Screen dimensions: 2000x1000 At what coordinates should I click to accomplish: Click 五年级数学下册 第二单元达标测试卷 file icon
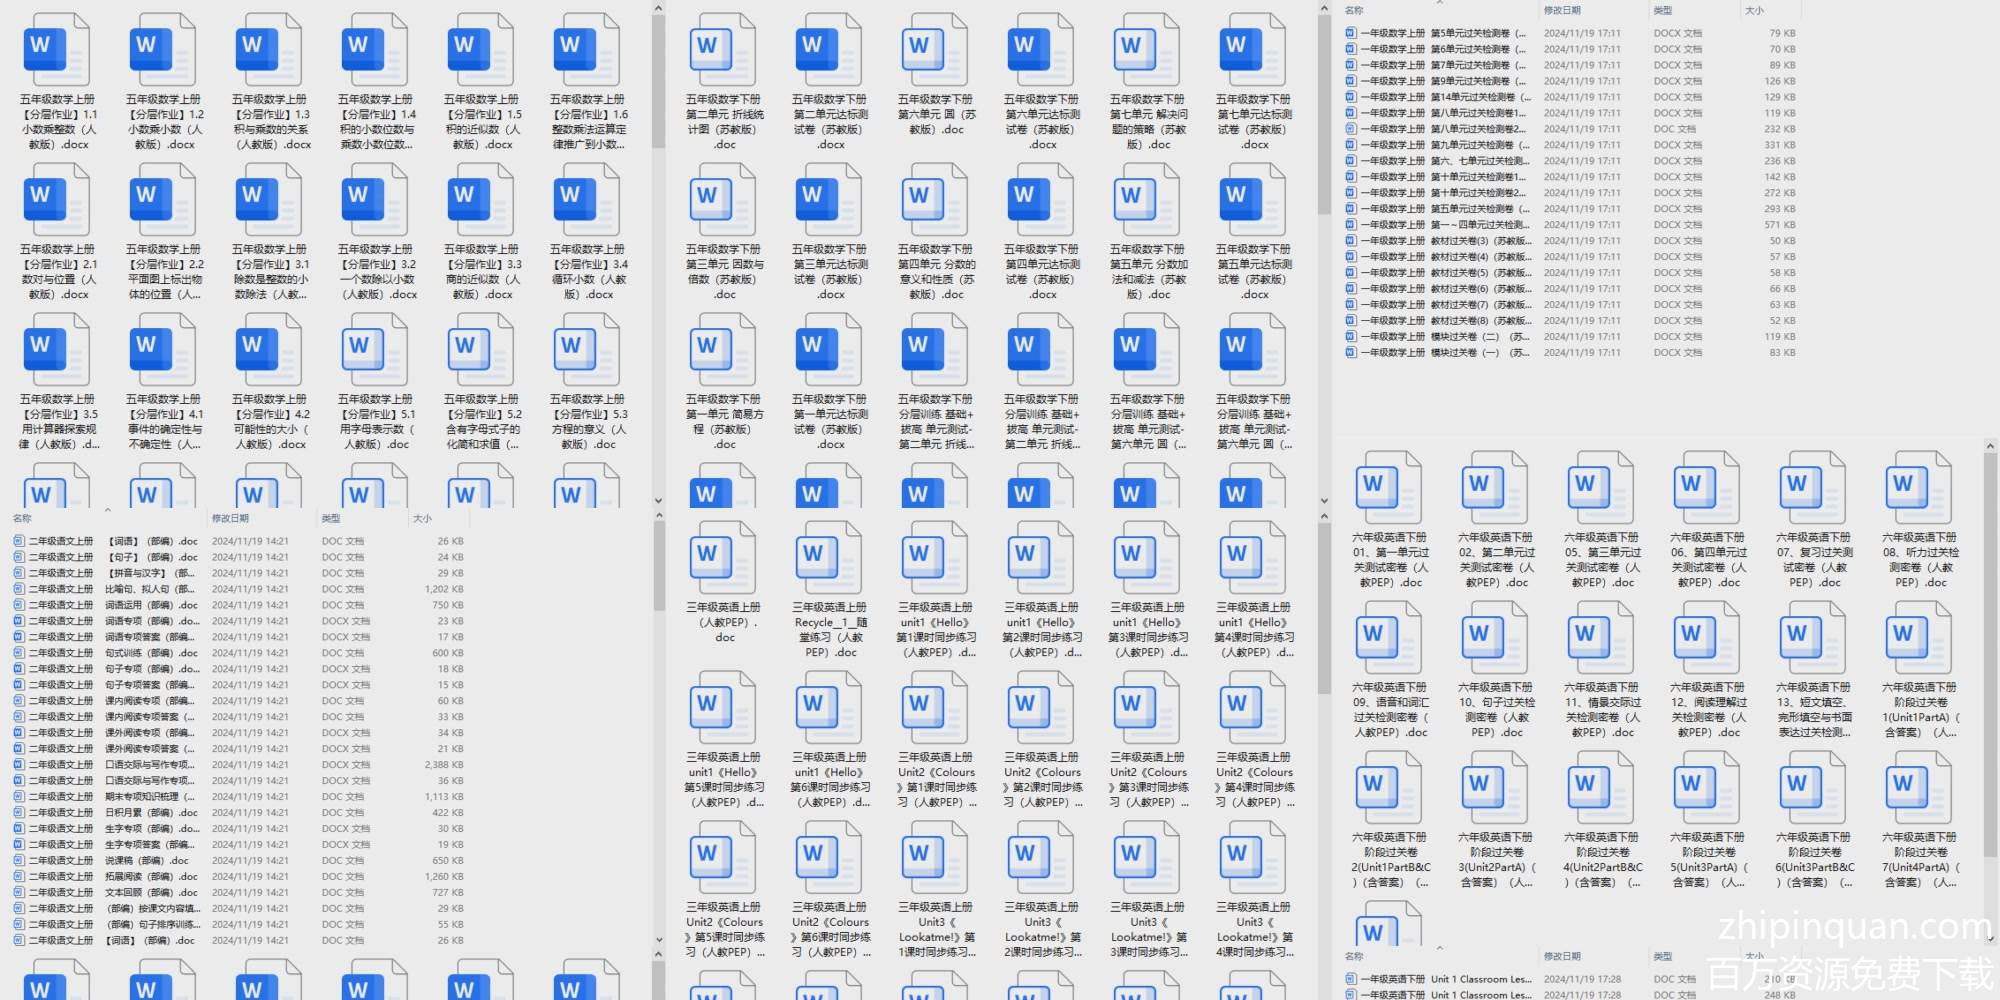[829, 50]
